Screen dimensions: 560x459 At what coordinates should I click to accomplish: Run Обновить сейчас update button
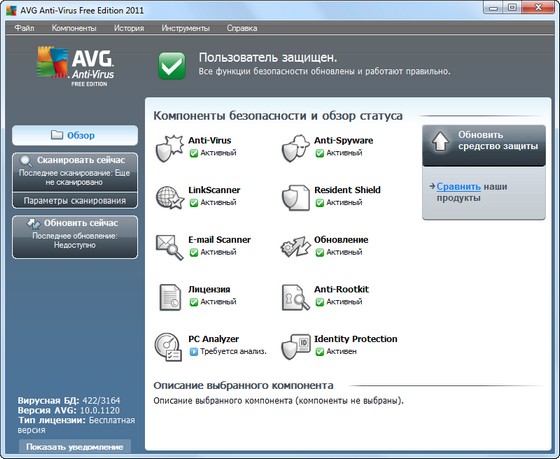75,237
